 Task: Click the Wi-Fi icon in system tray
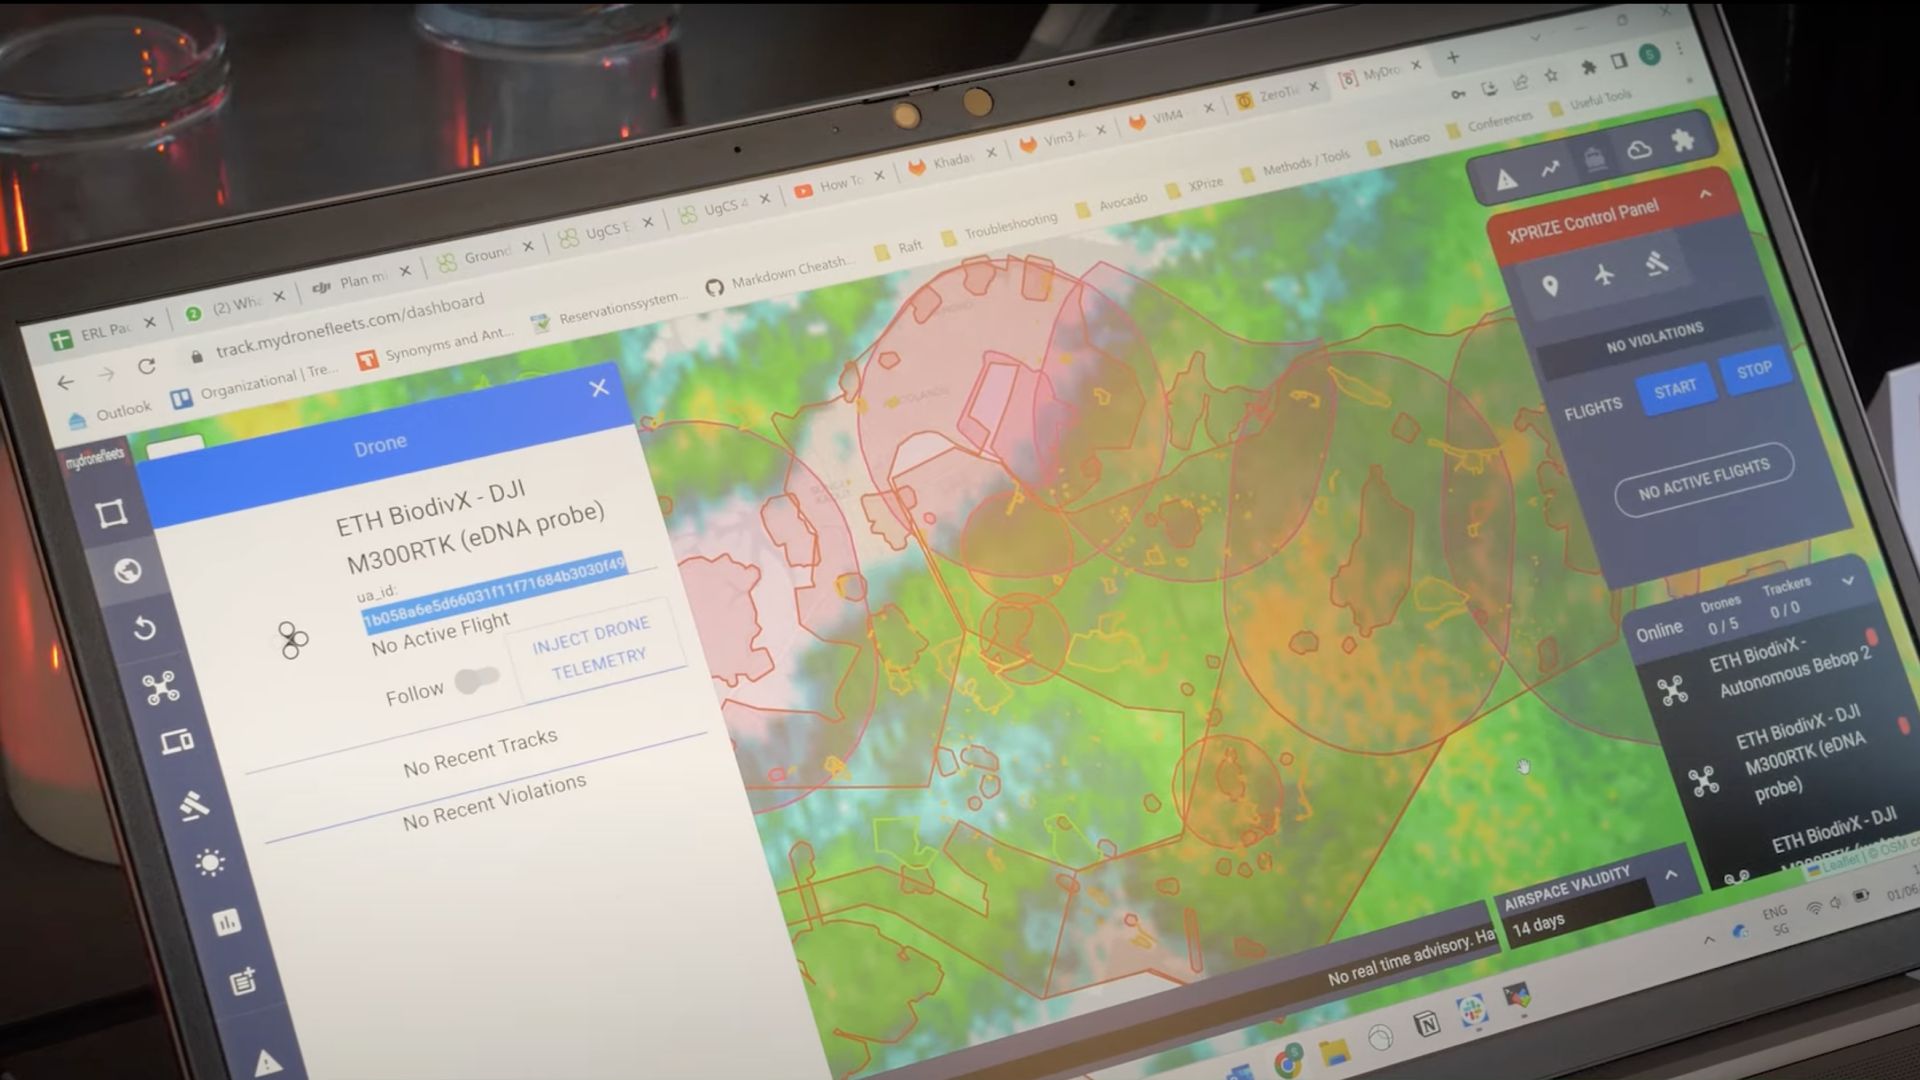[x=1814, y=908]
